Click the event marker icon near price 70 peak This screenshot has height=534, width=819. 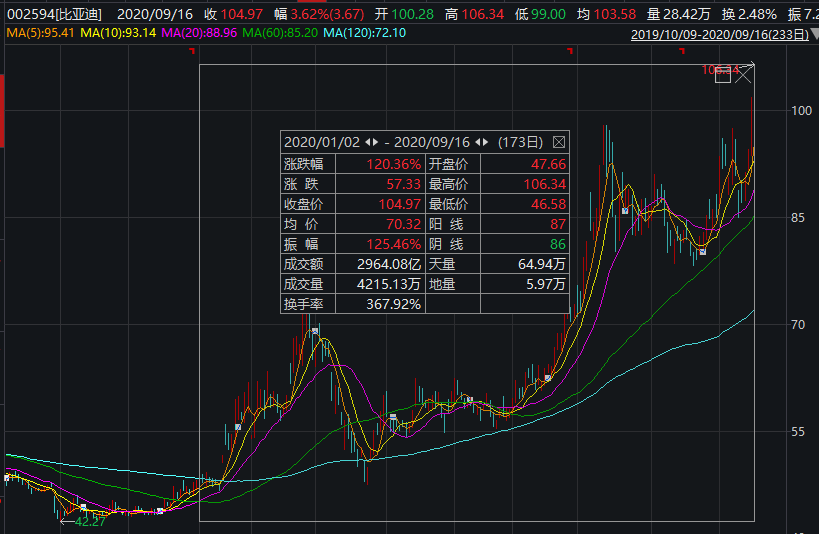(x=315, y=331)
